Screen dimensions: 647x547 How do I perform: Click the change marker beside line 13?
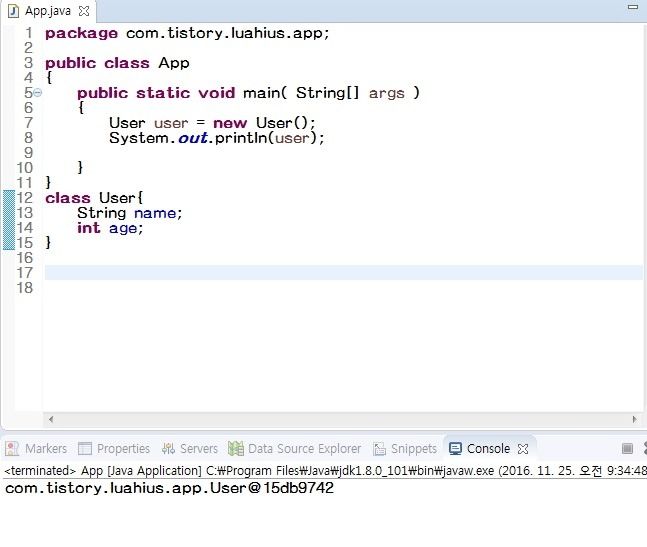point(9,213)
